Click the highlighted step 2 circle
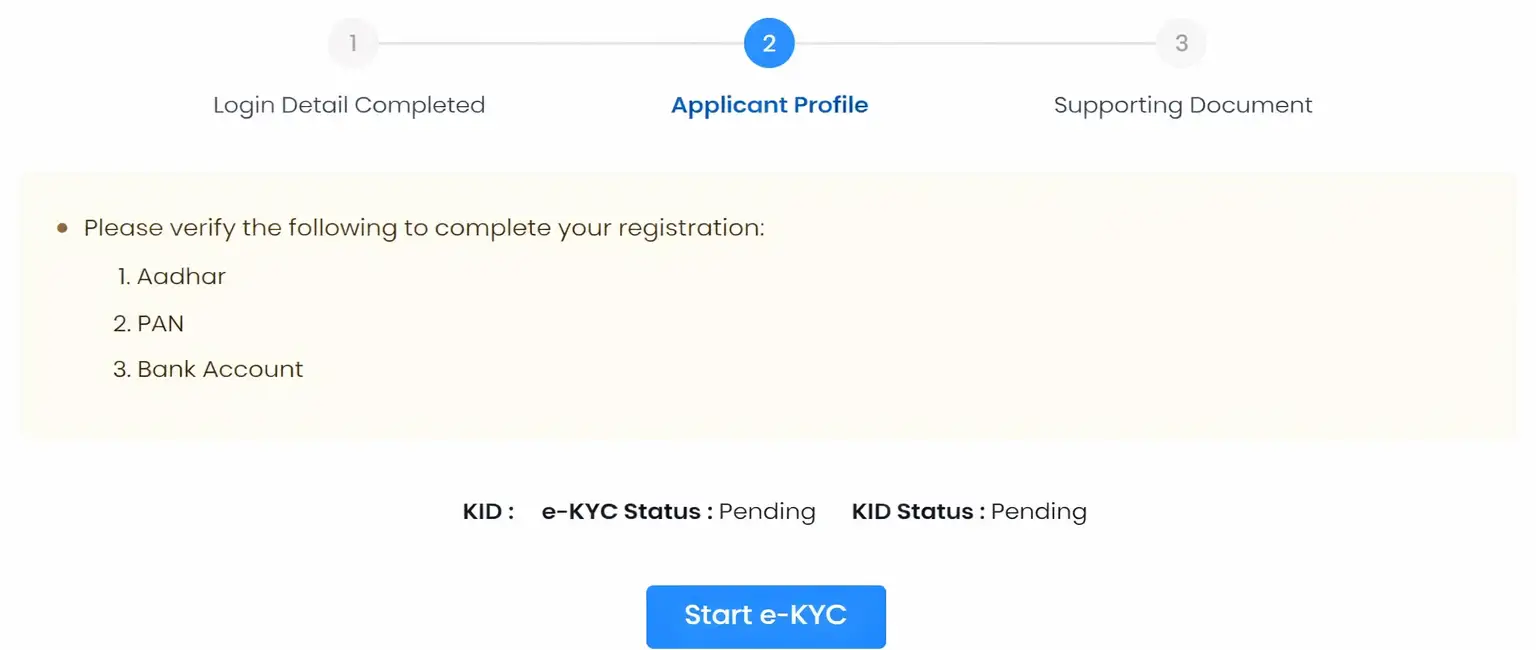The width and height of the screenshot is (1536, 650). pyautogui.click(x=768, y=42)
